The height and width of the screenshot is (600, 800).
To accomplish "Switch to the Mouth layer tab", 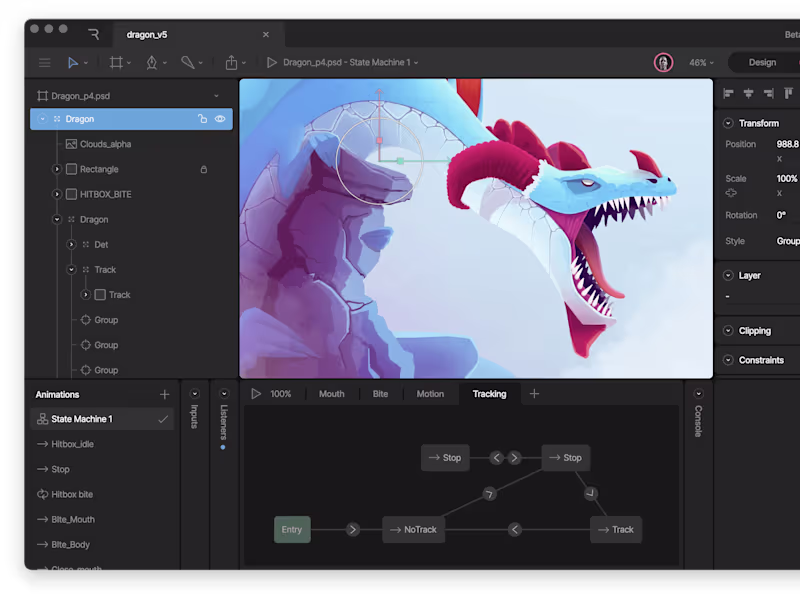I will [331, 394].
